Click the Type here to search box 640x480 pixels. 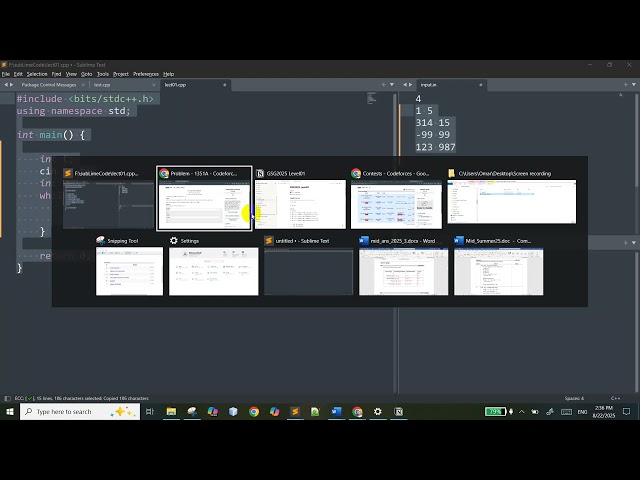tap(80, 412)
